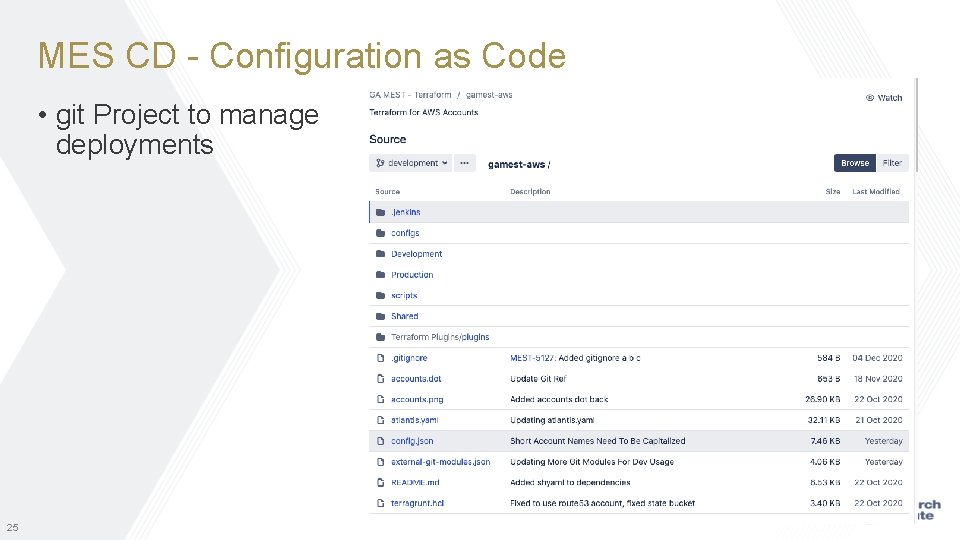Open the Development folder

[416, 254]
